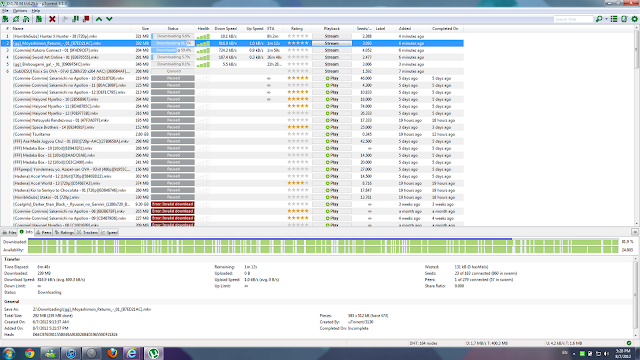Viewport: 640px width, 360px height.
Task: Open Google Chrome from the taskbar
Action: [x=29, y=353]
